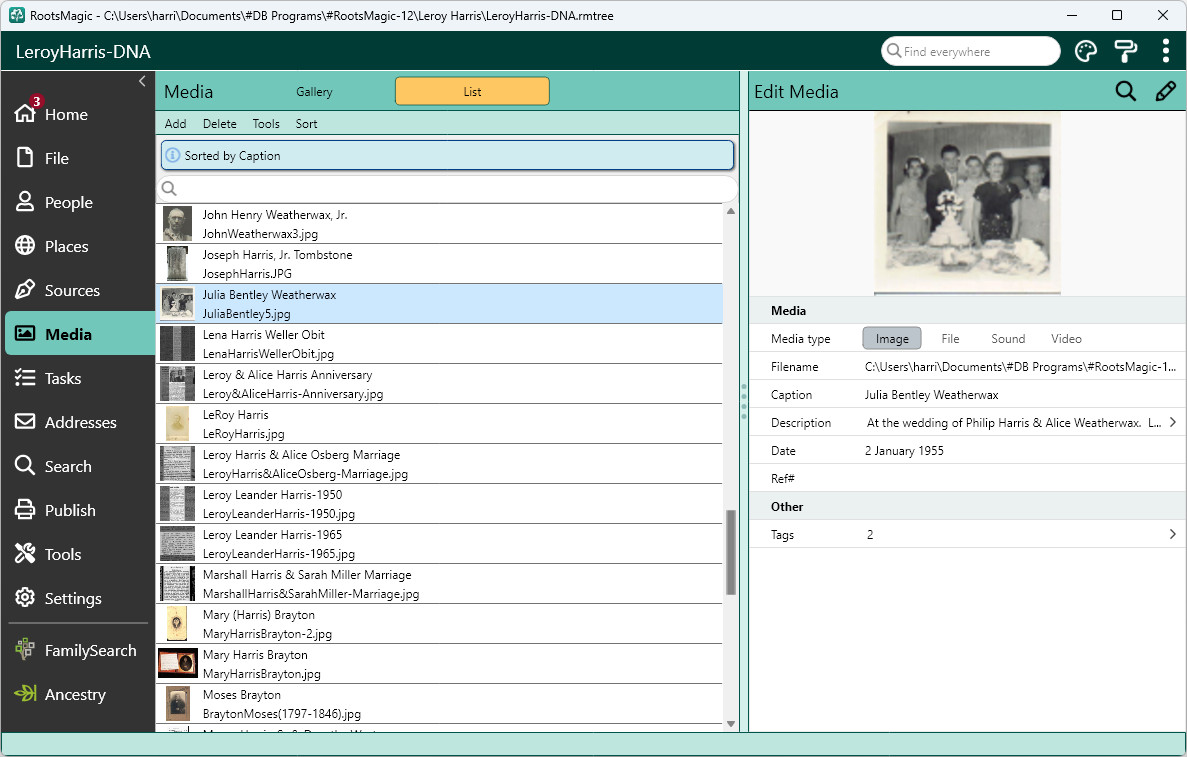Image resolution: width=1187 pixels, height=757 pixels.
Task: Select the Lena Harris Weller Obit entry
Action: pos(439,344)
